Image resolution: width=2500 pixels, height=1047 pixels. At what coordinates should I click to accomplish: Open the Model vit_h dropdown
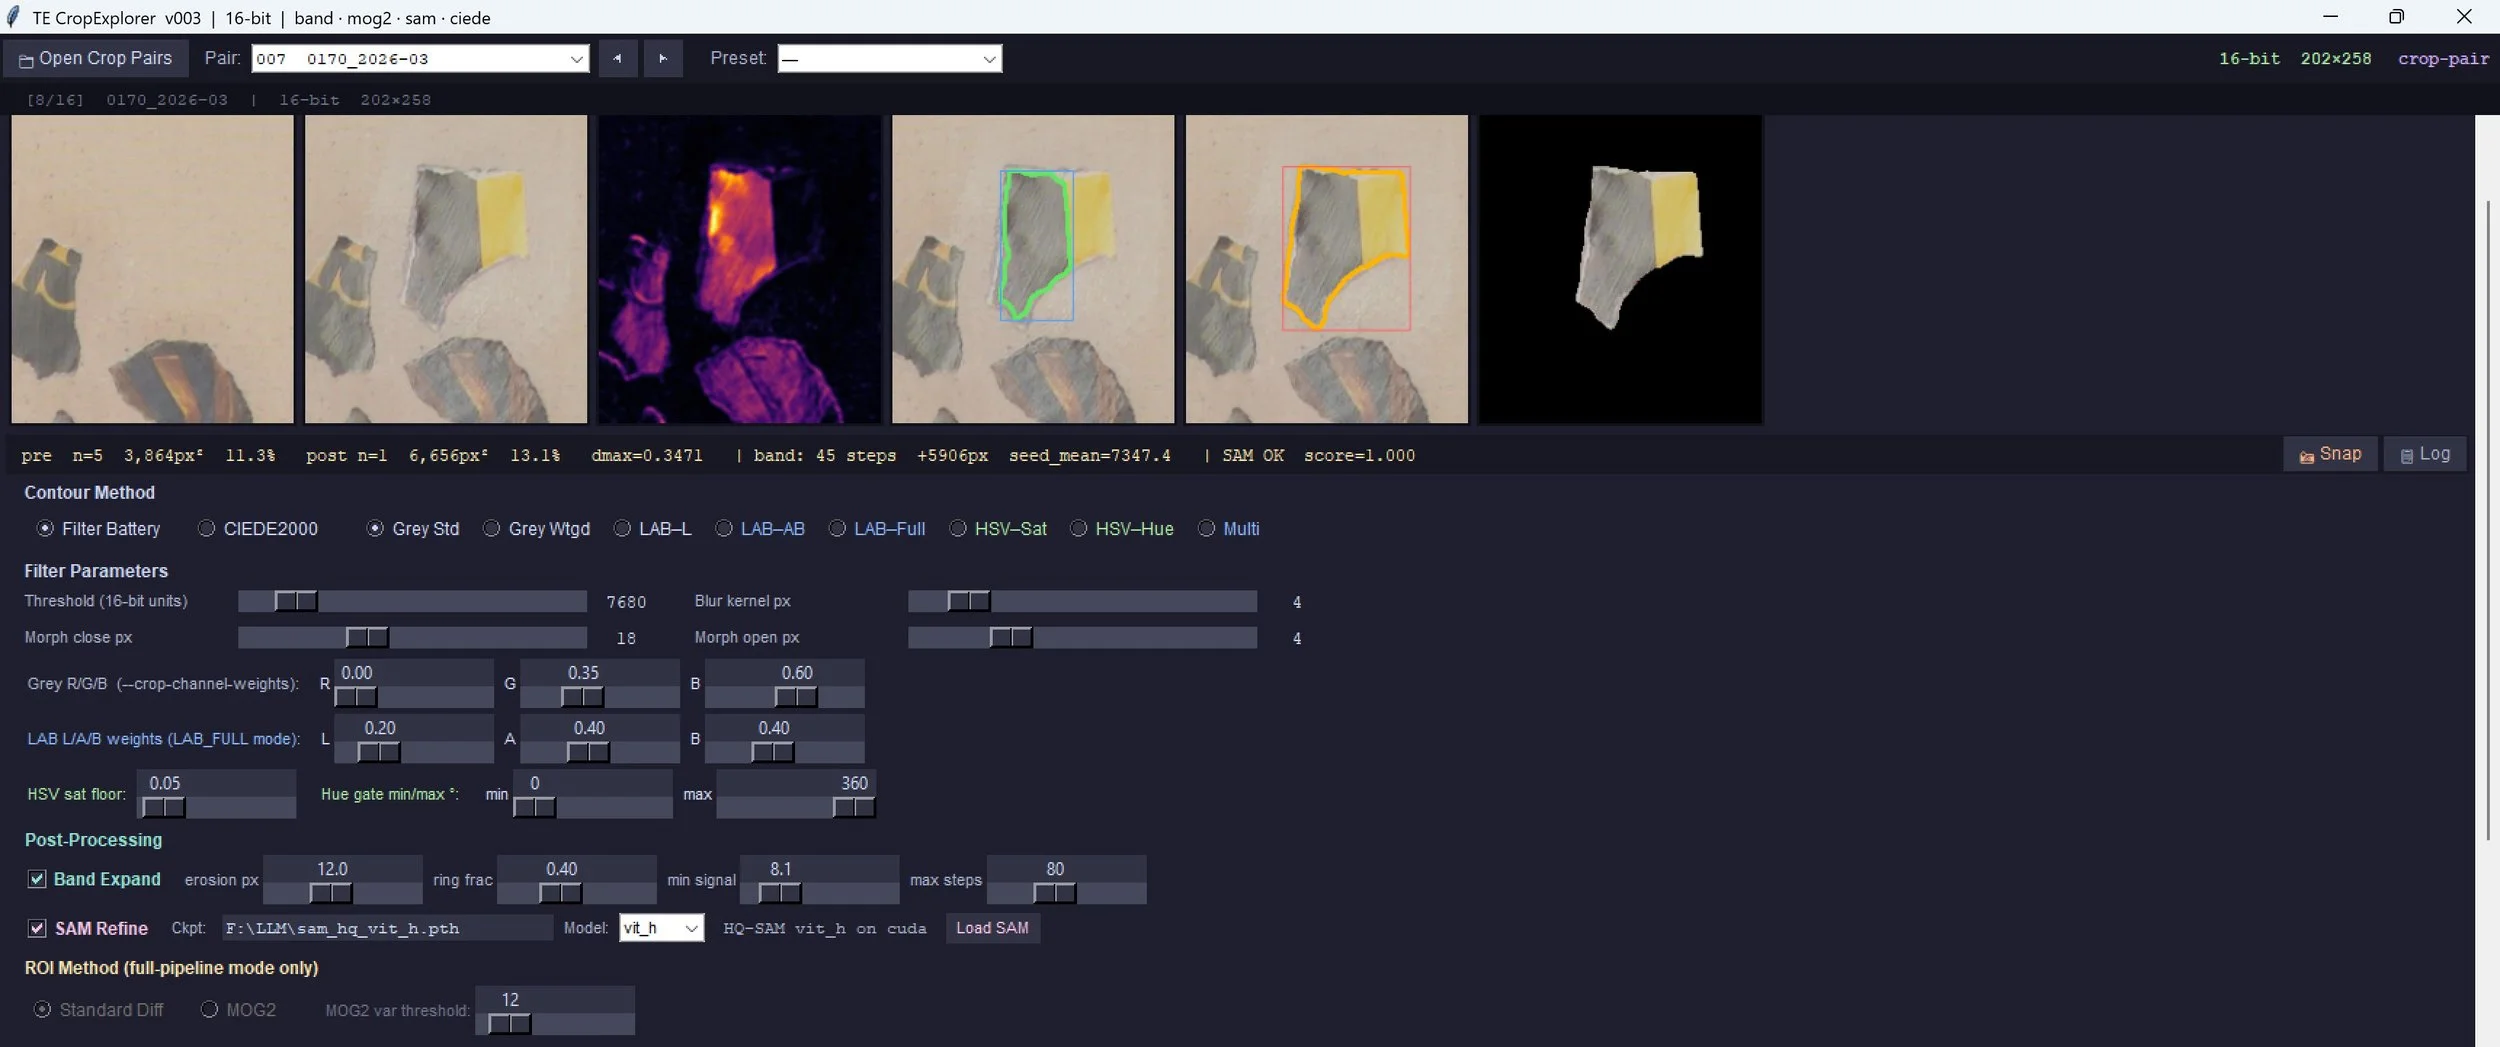click(662, 928)
